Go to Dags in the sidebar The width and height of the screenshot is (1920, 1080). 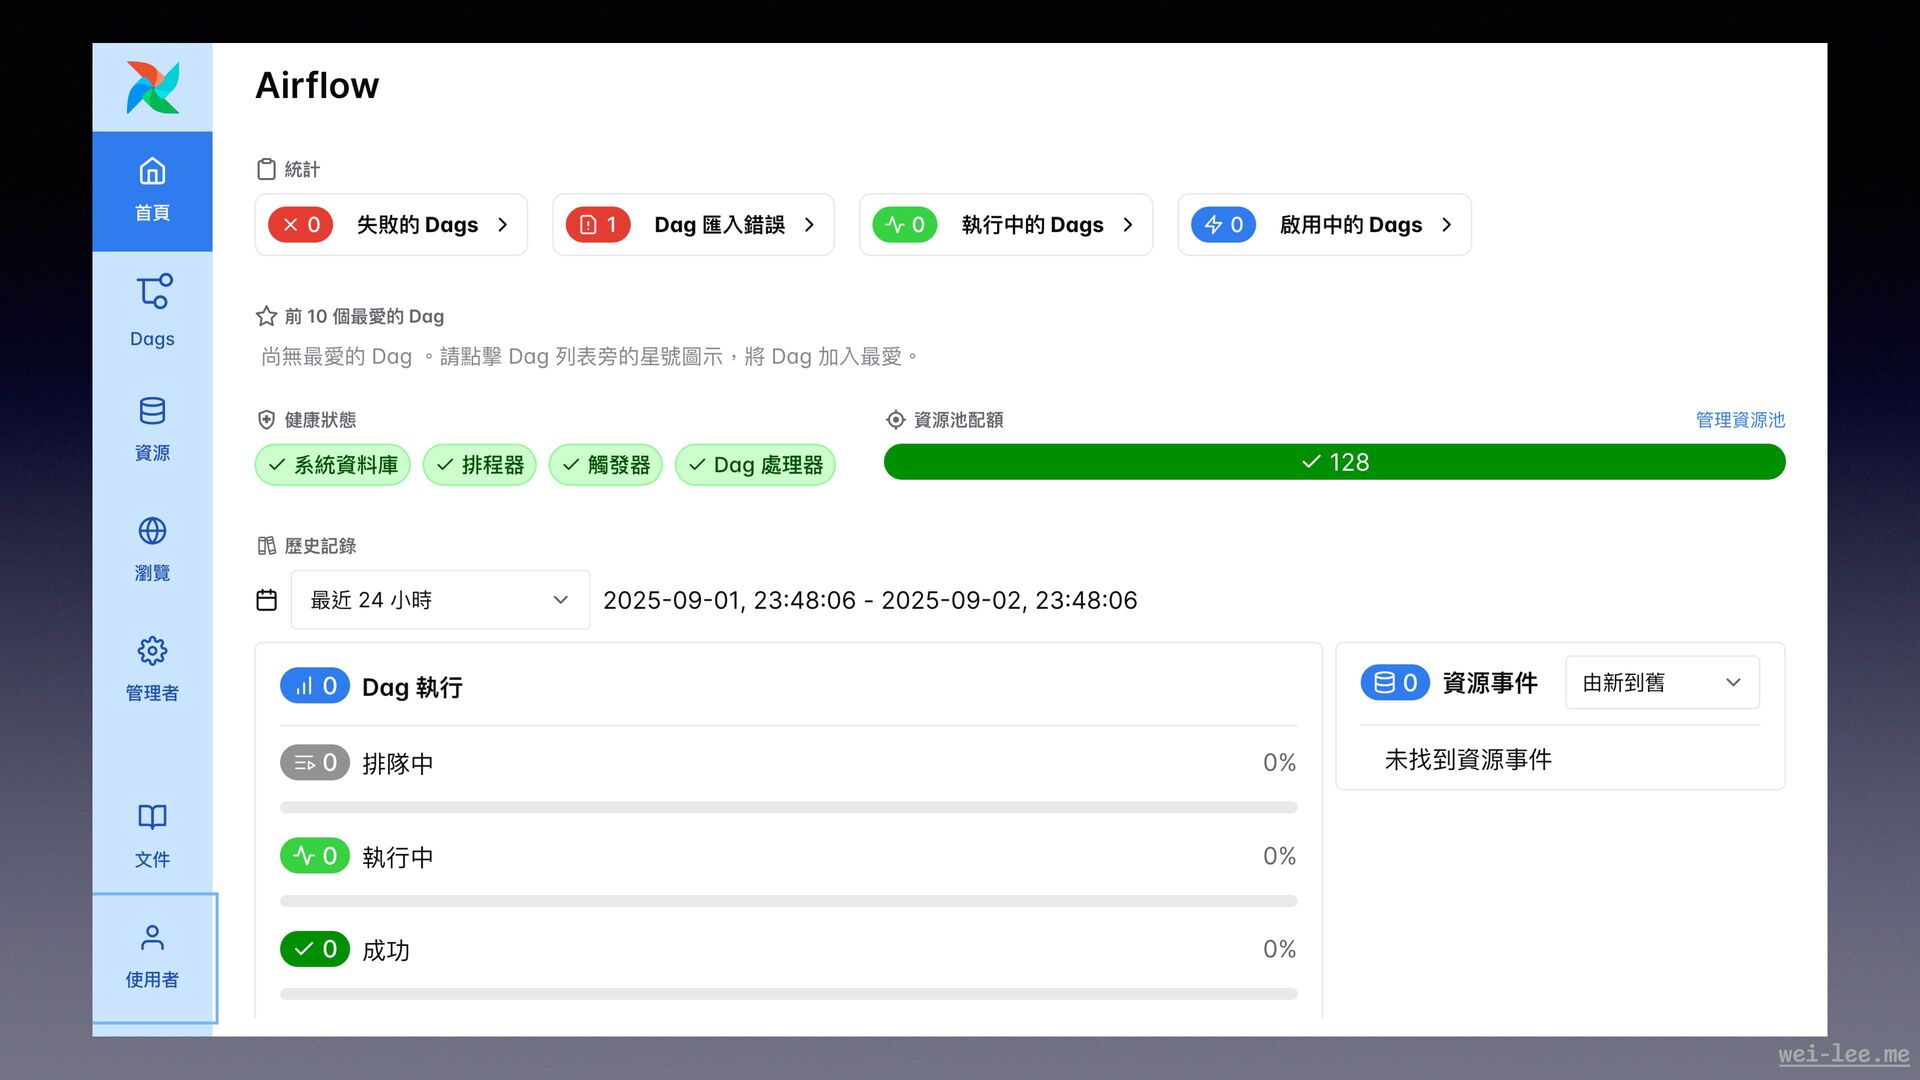(152, 311)
